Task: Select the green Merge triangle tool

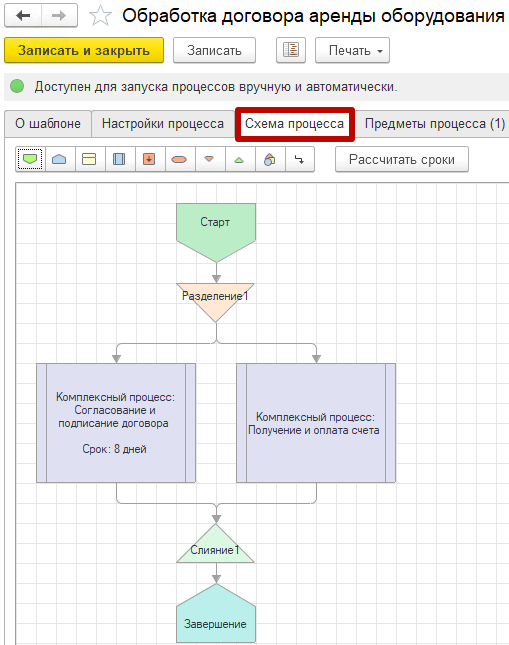Action: (239, 159)
